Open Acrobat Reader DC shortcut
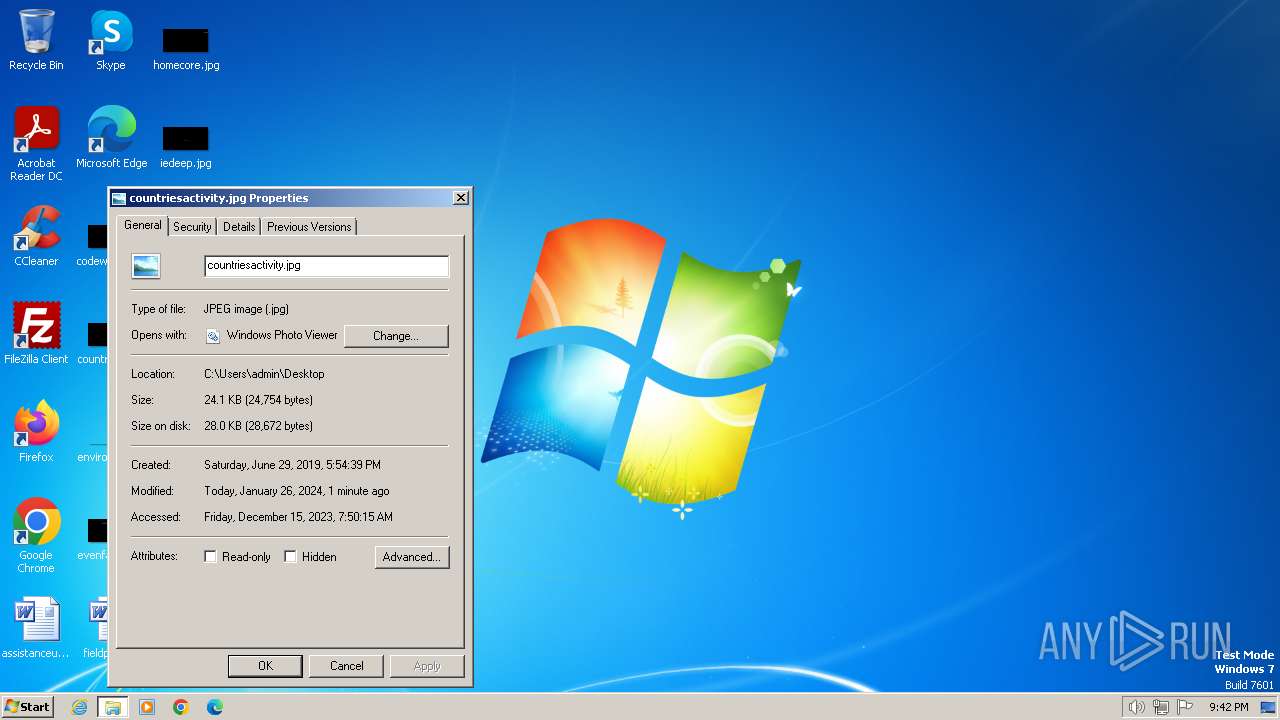1280x720 pixels. click(36, 143)
